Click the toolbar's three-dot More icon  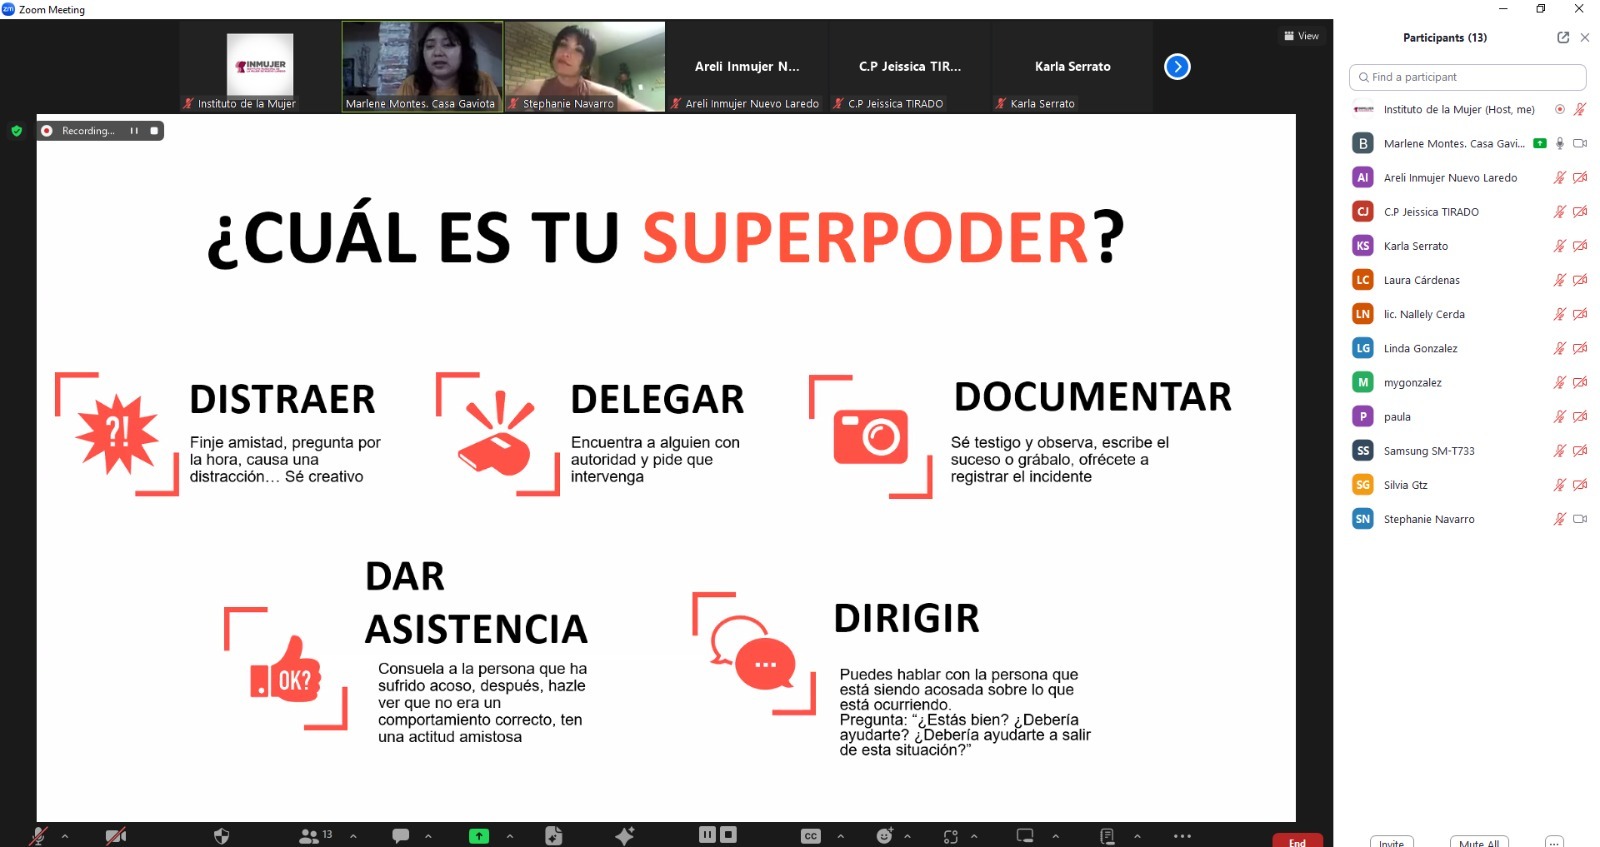pyautogui.click(x=1182, y=836)
